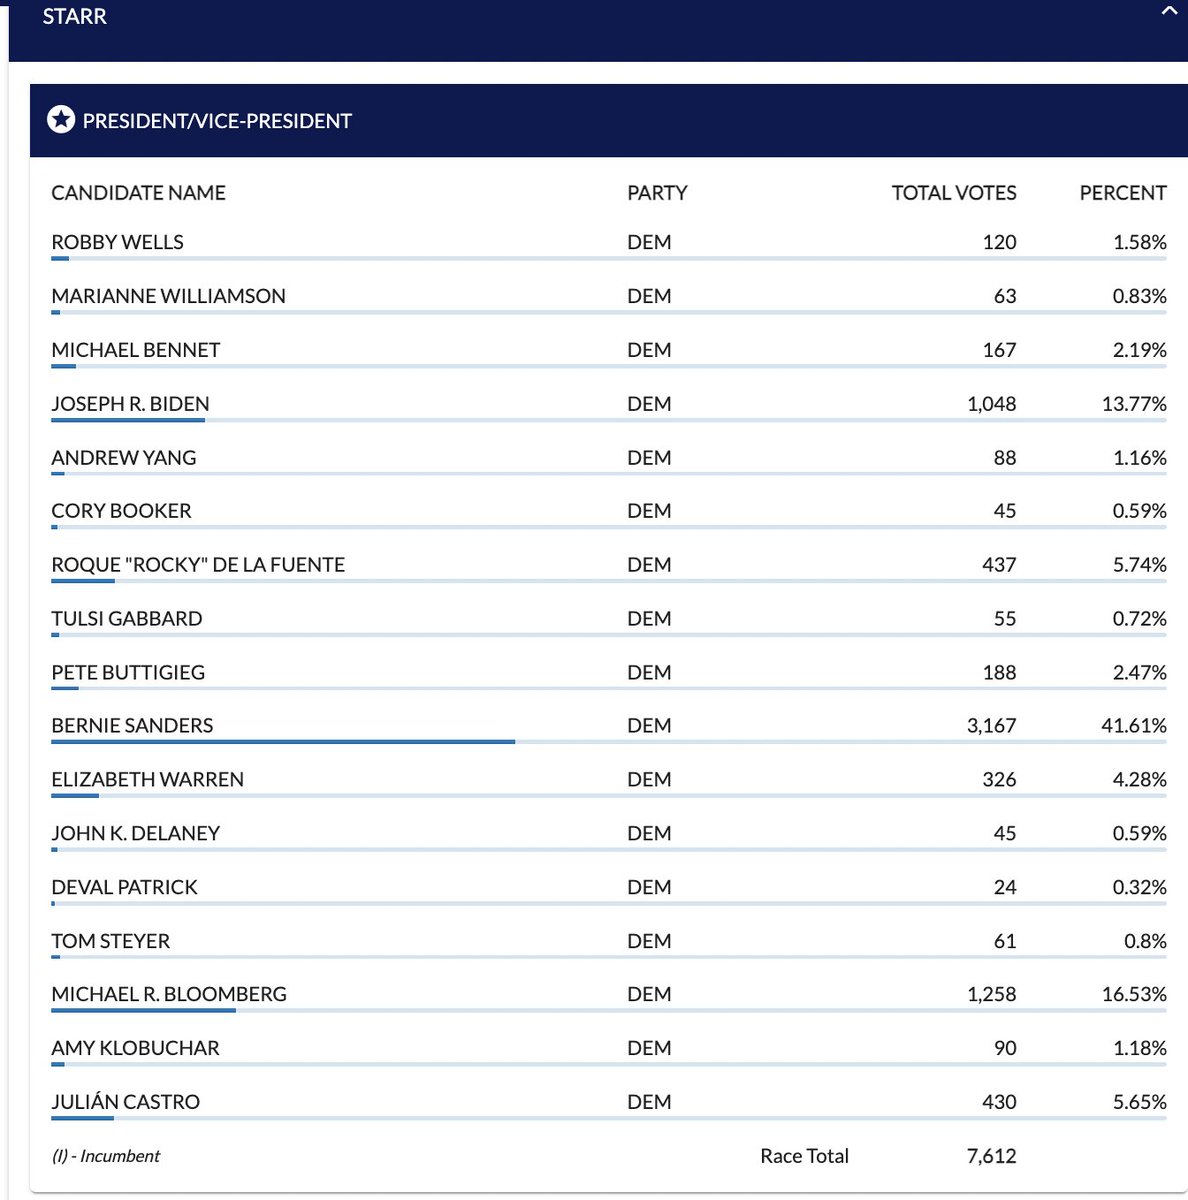1188x1200 pixels.
Task: Select the MICHAEL BENNET candidate name
Action: point(135,350)
